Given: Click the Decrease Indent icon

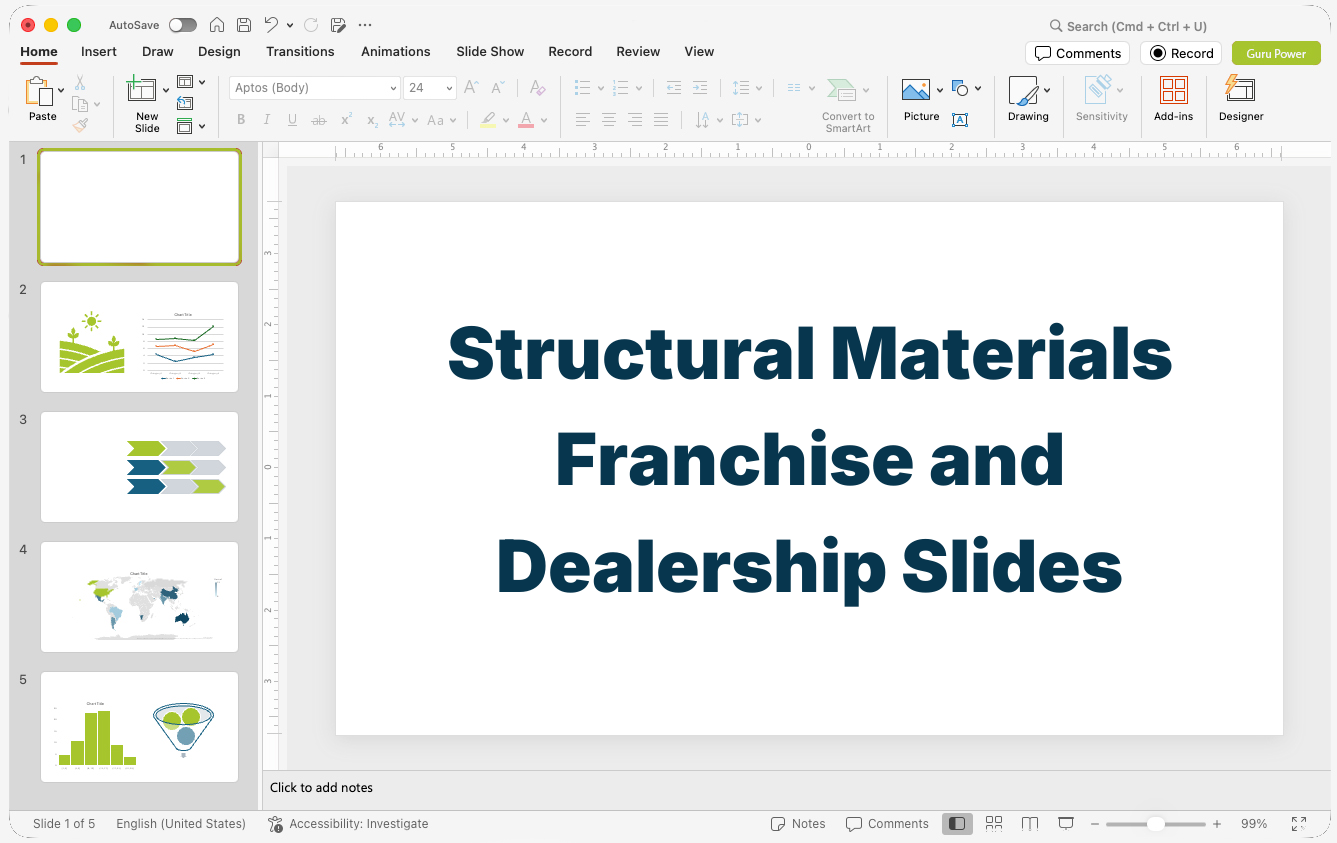Looking at the screenshot, I should (x=674, y=88).
